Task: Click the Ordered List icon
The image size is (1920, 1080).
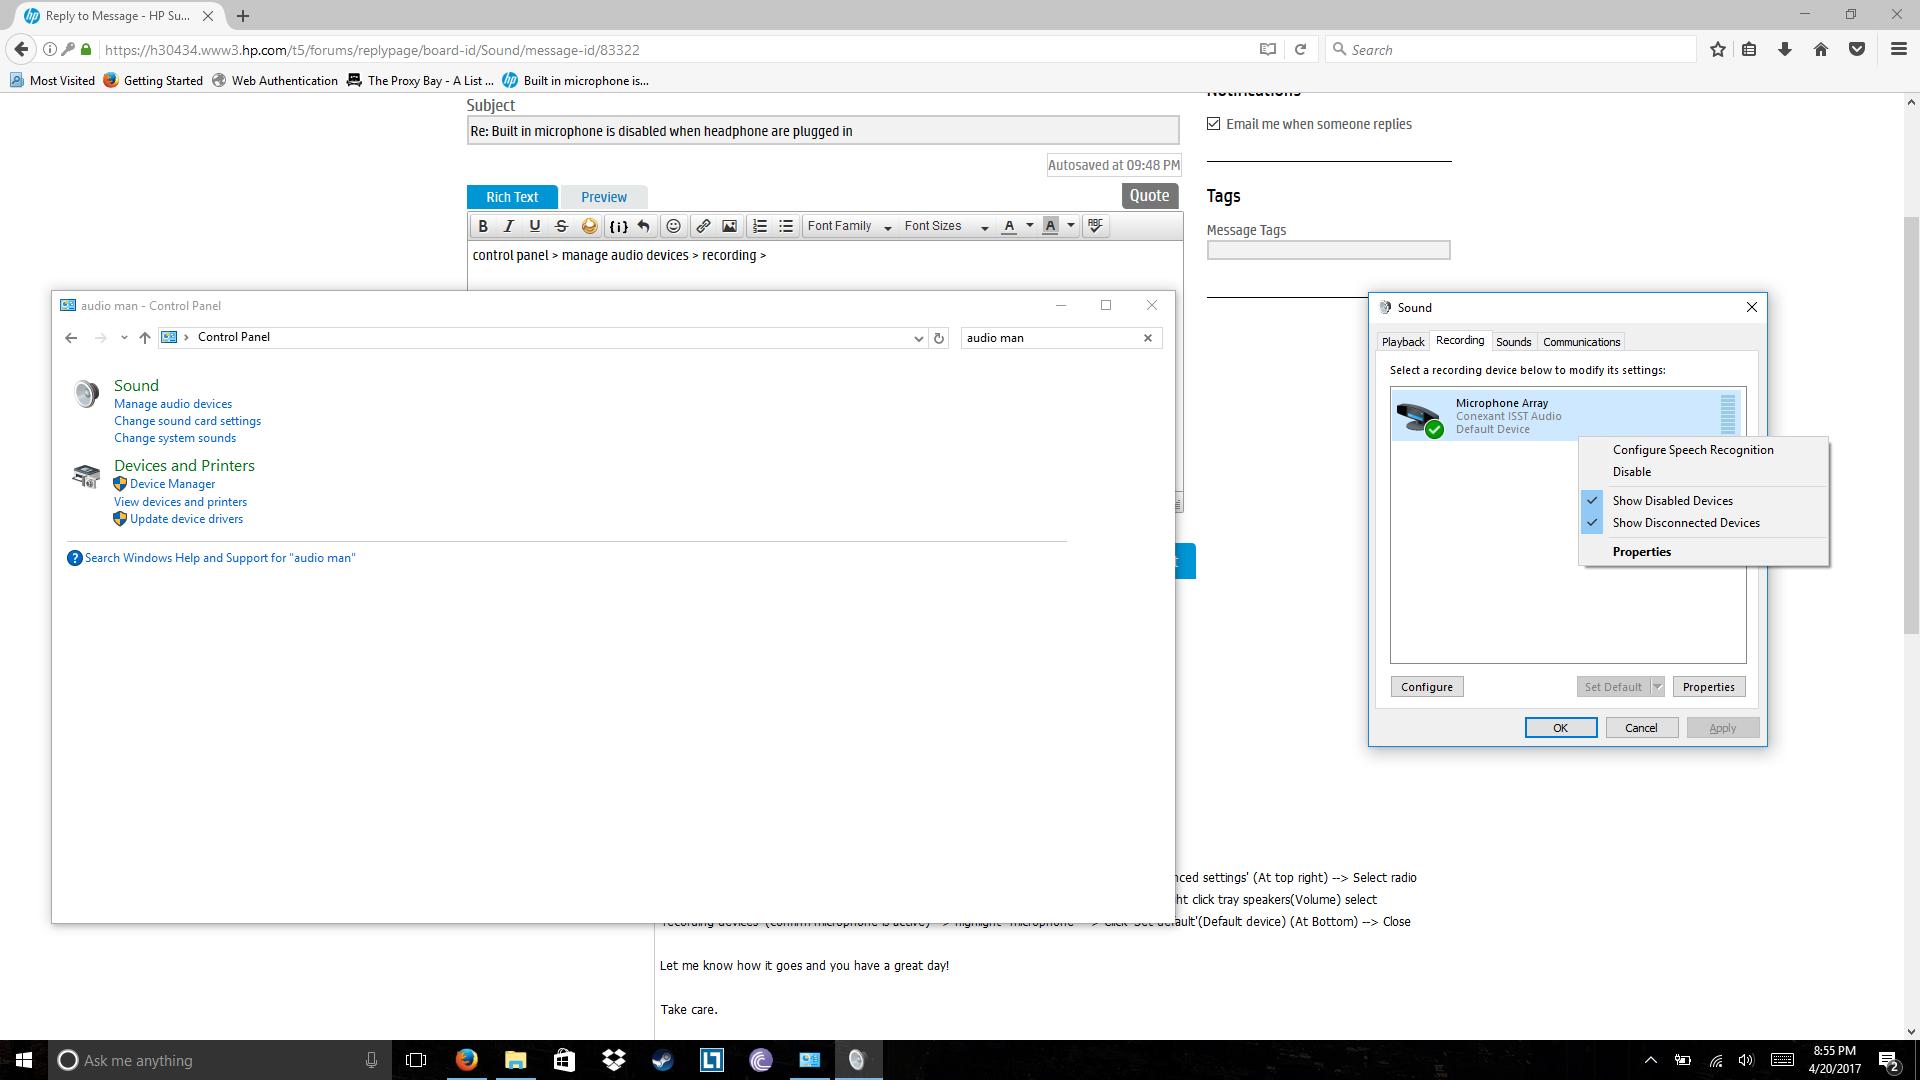Action: [x=758, y=225]
